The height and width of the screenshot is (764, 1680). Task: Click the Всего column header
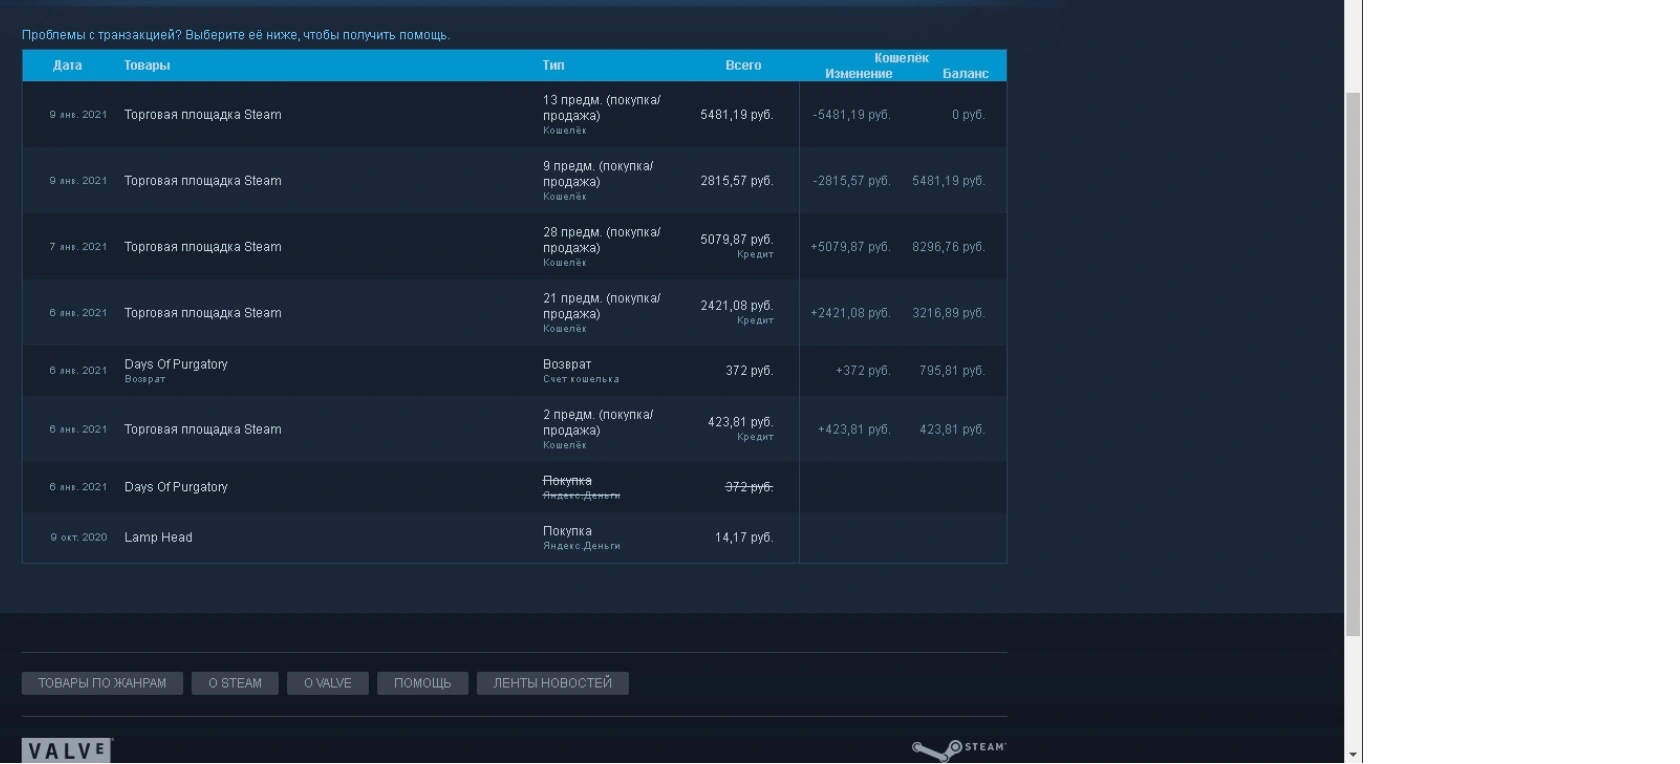pos(743,65)
